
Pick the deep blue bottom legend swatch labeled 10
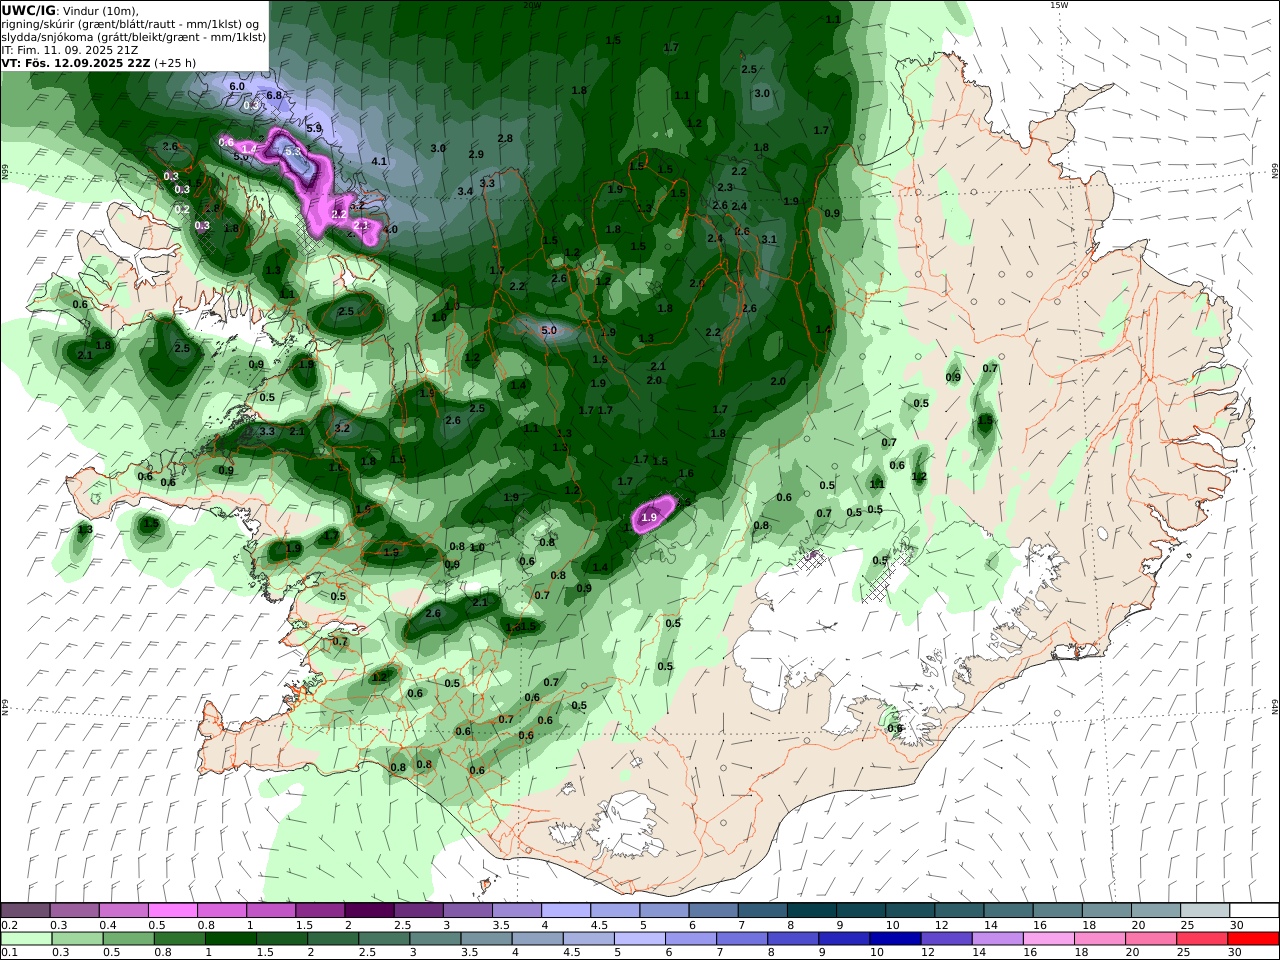click(x=896, y=939)
